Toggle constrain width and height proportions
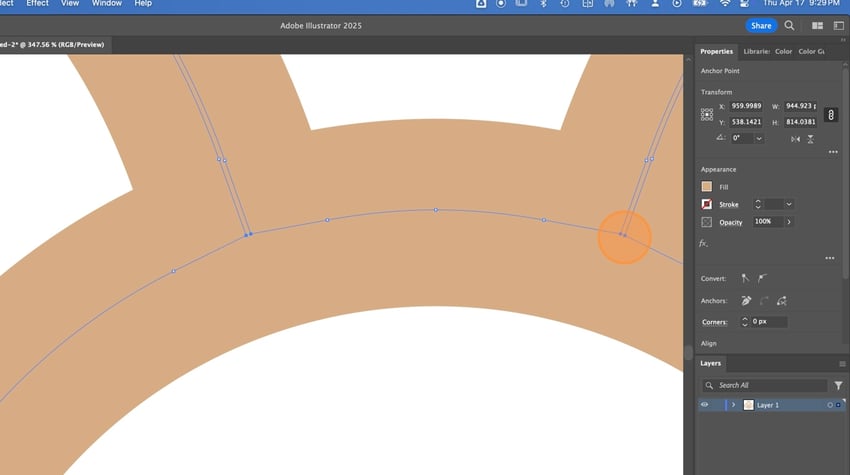The image size is (850, 475). pos(830,114)
